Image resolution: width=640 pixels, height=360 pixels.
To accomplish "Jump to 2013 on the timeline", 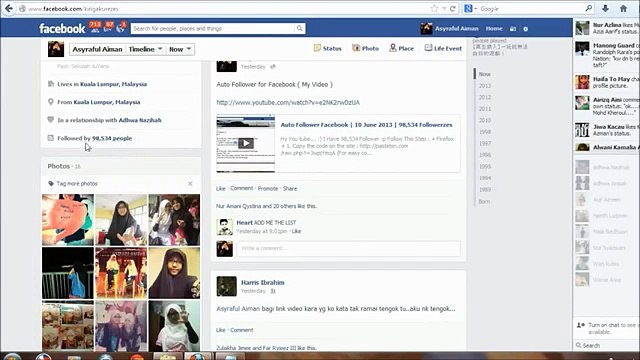I will tap(485, 86).
